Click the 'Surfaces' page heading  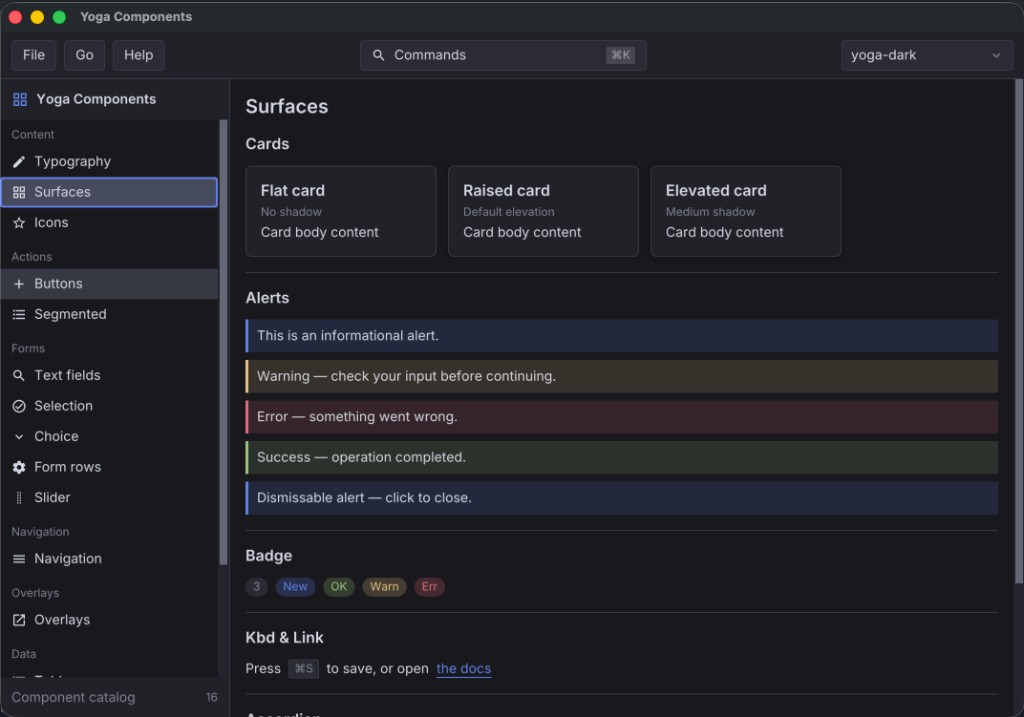point(287,106)
